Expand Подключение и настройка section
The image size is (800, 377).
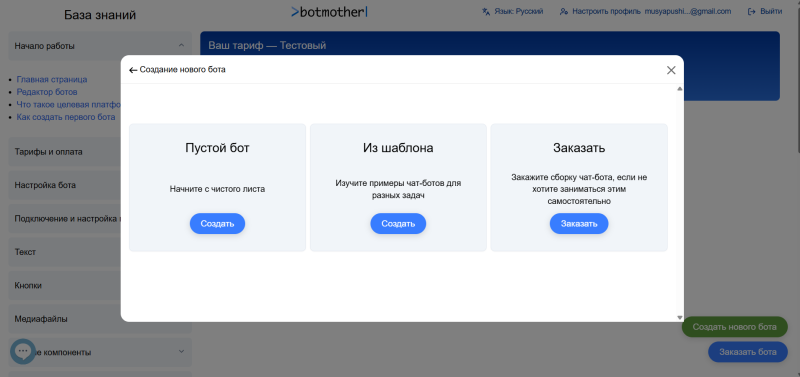pyautogui.click(x=64, y=218)
